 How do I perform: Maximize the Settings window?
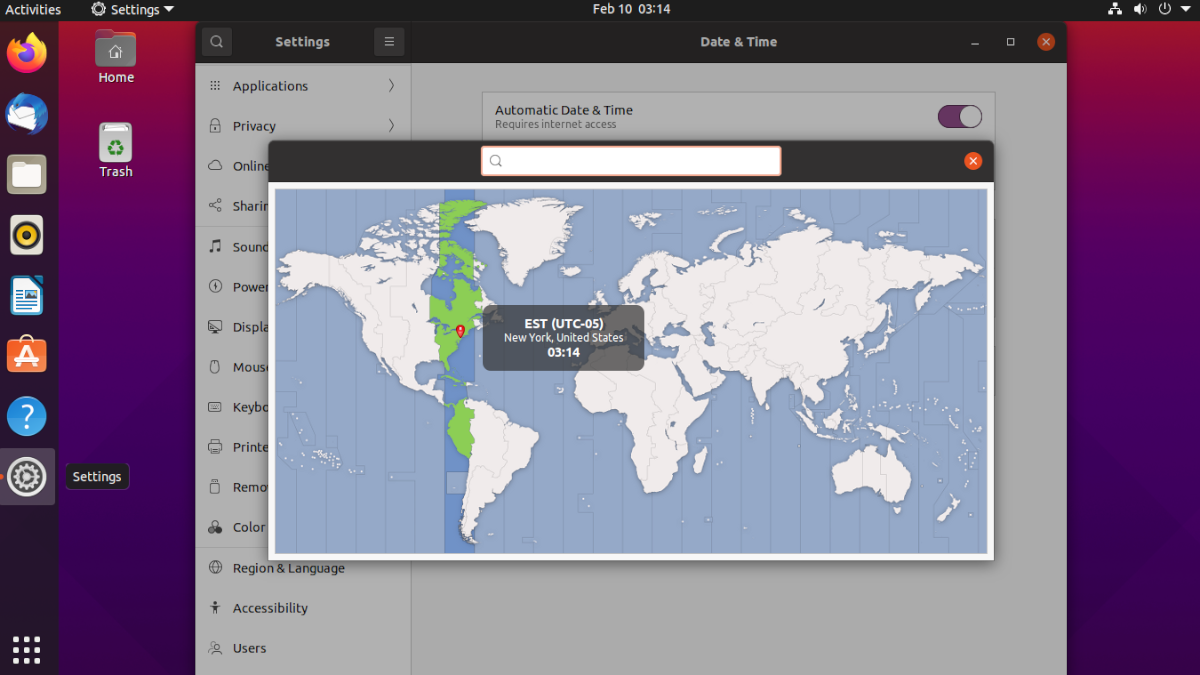click(1010, 42)
